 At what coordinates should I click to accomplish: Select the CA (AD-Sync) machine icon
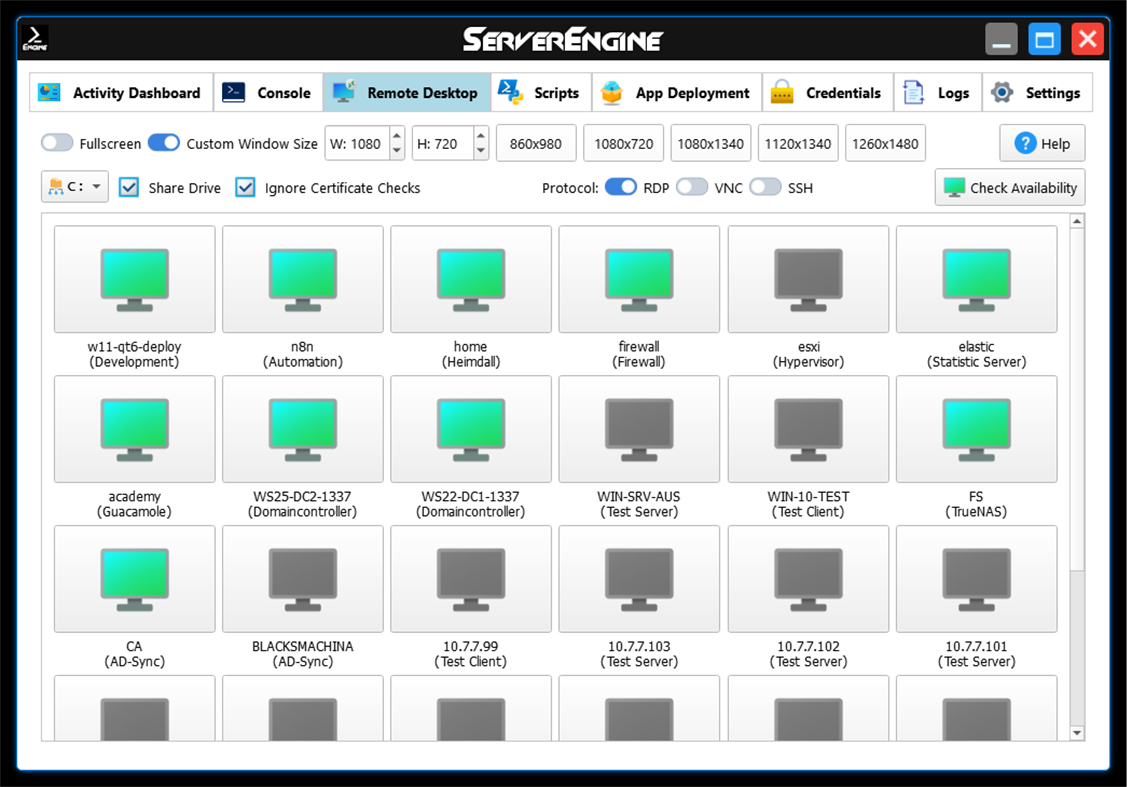134,578
